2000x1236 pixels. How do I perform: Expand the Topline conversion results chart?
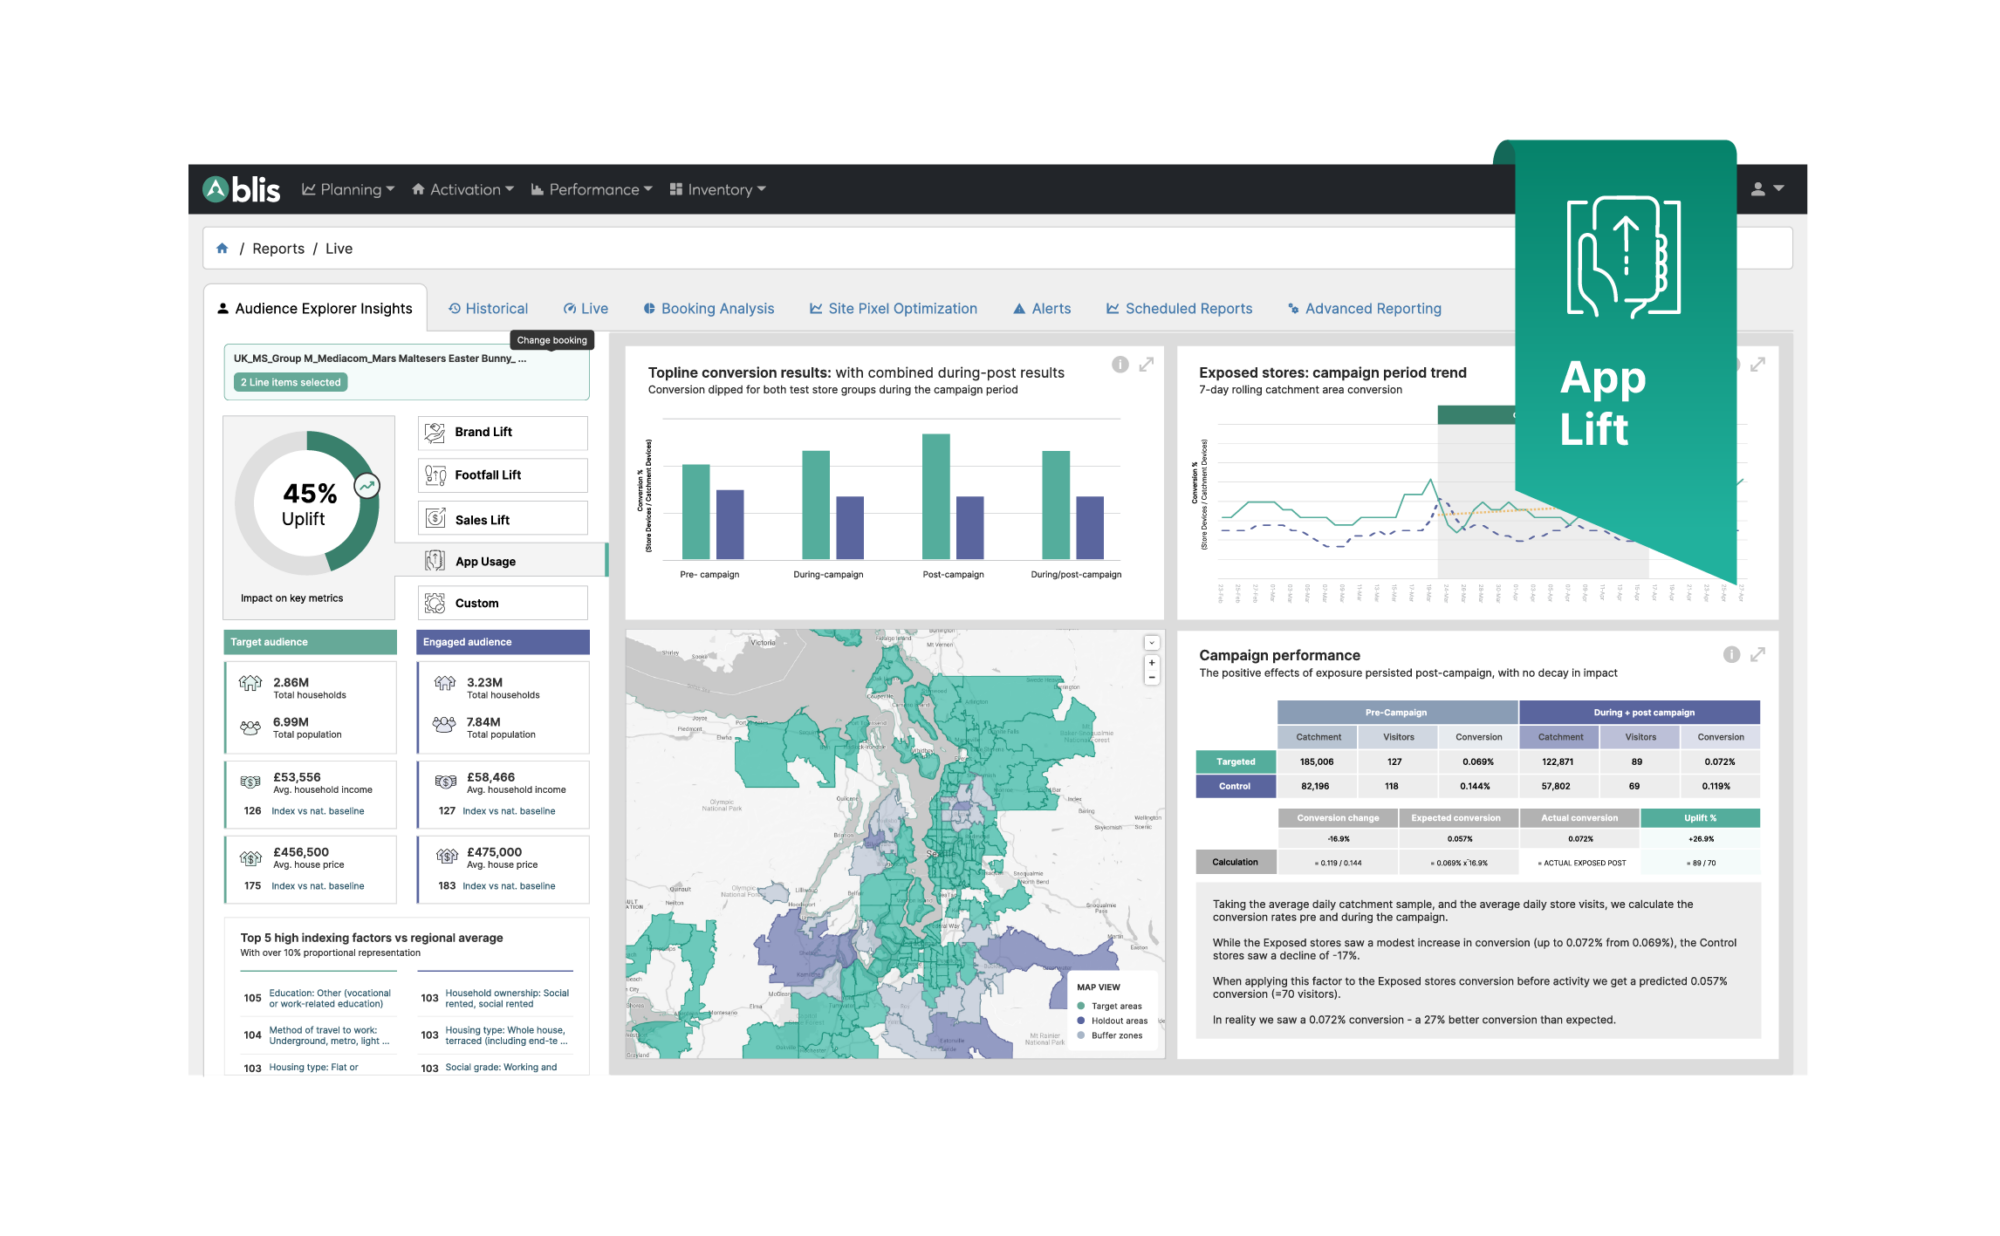[1147, 365]
